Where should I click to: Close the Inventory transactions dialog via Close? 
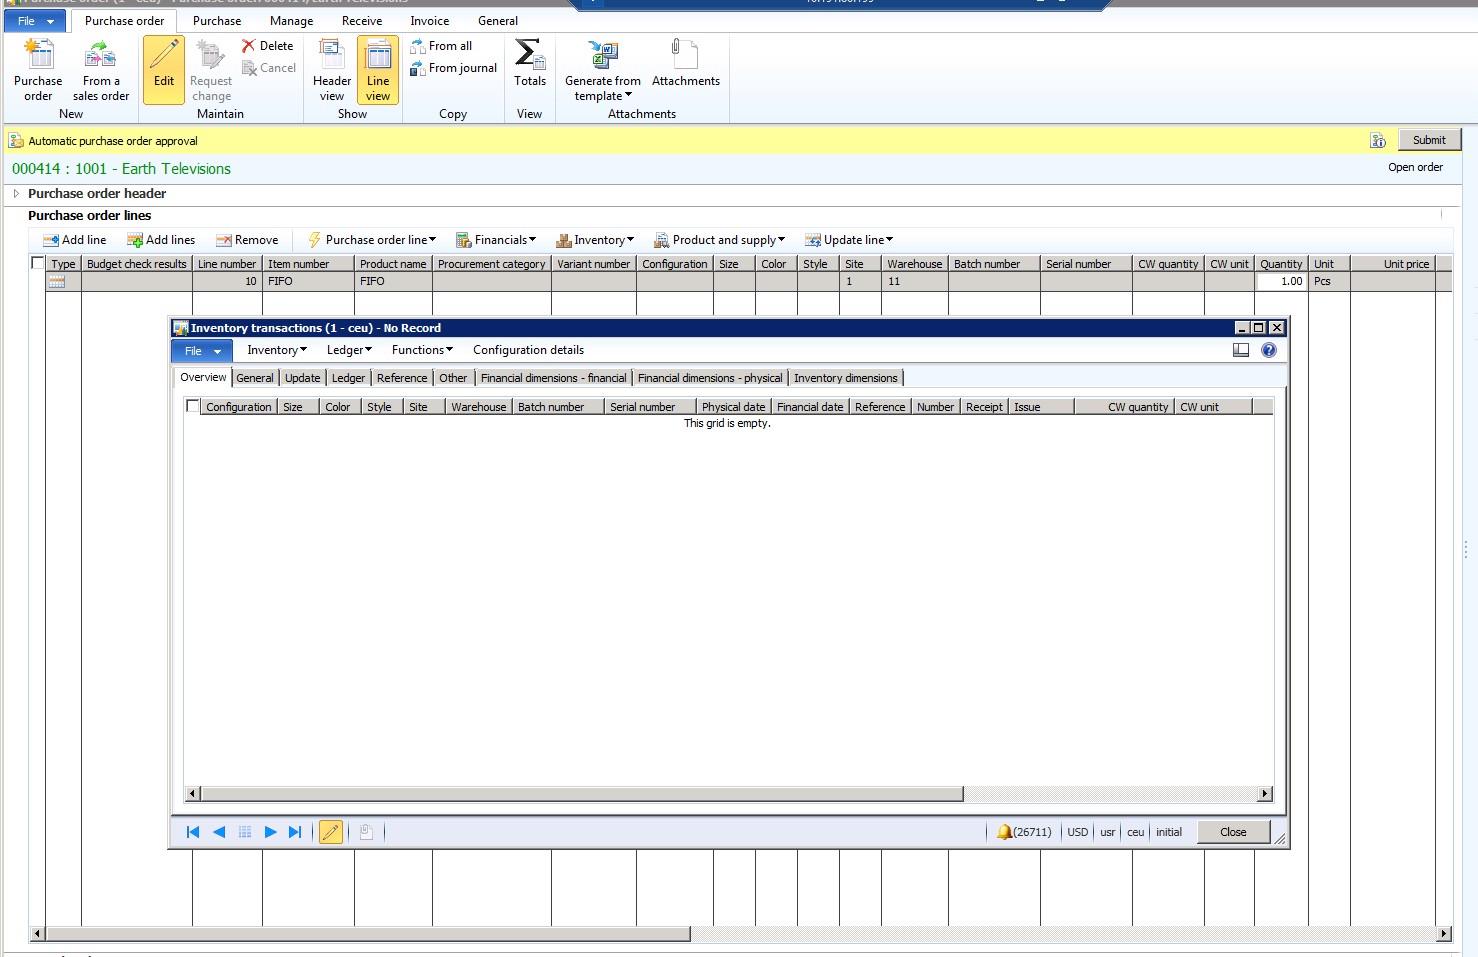coord(1232,832)
